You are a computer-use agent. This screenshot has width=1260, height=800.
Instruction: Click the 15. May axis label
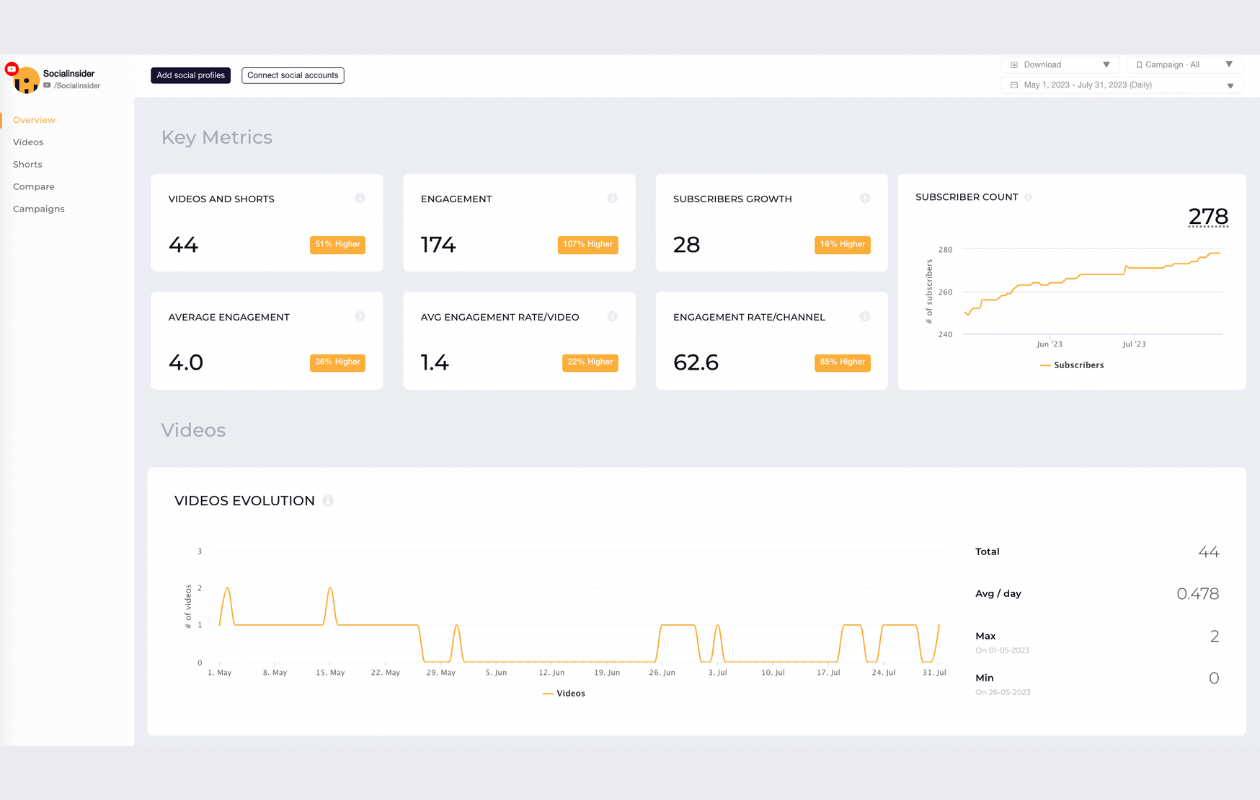[331, 673]
